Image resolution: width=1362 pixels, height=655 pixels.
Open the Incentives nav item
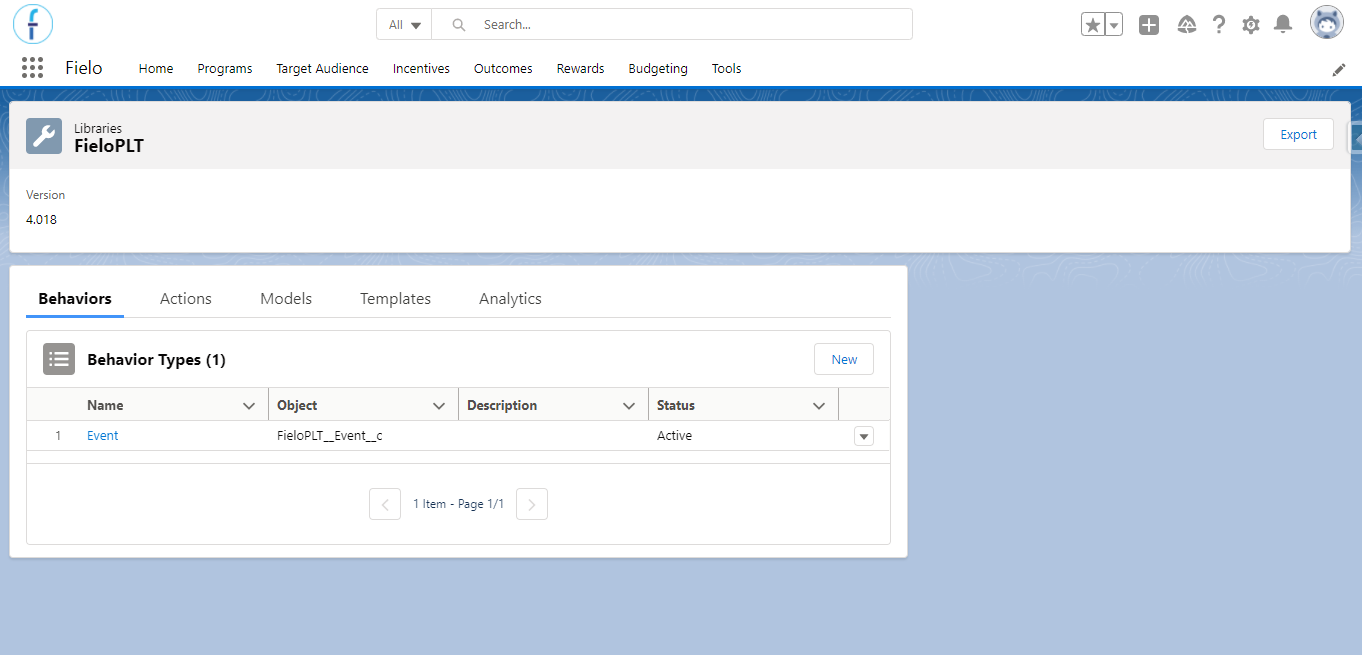421,69
